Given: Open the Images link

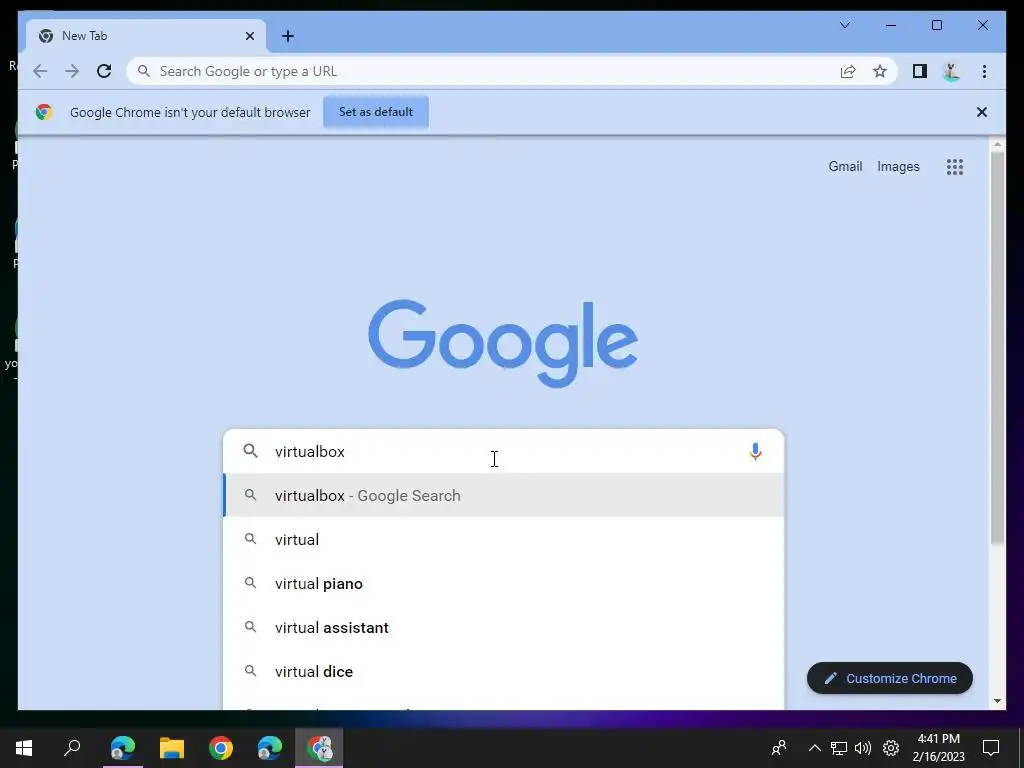Looking at the screenshot, I should (898, 167).
